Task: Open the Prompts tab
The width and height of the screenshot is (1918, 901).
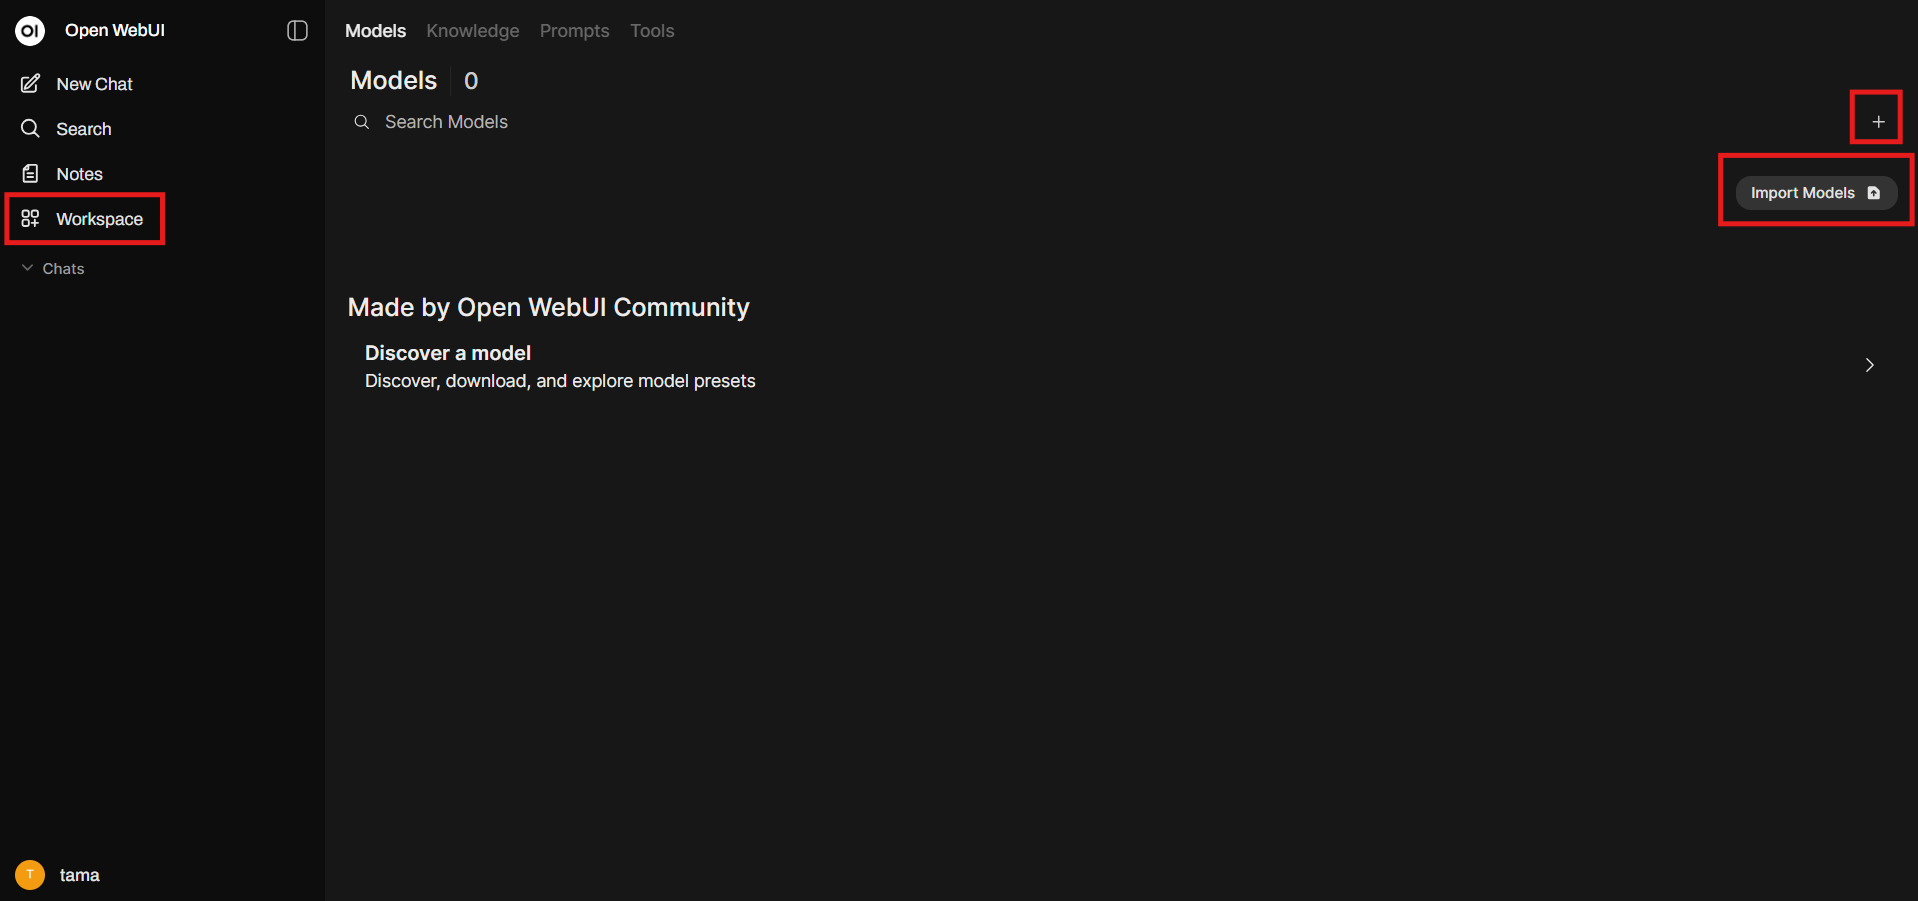Action: [574, 31]
